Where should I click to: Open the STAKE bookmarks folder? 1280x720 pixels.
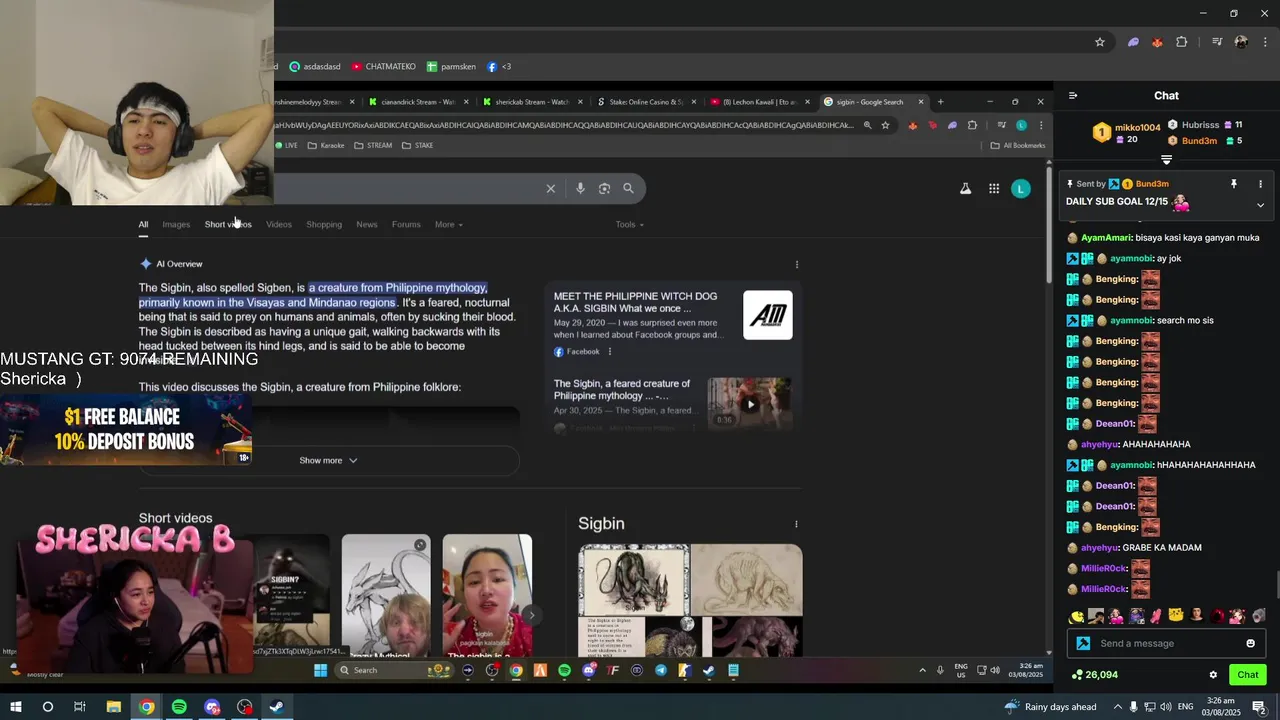(x=418, y=145)
